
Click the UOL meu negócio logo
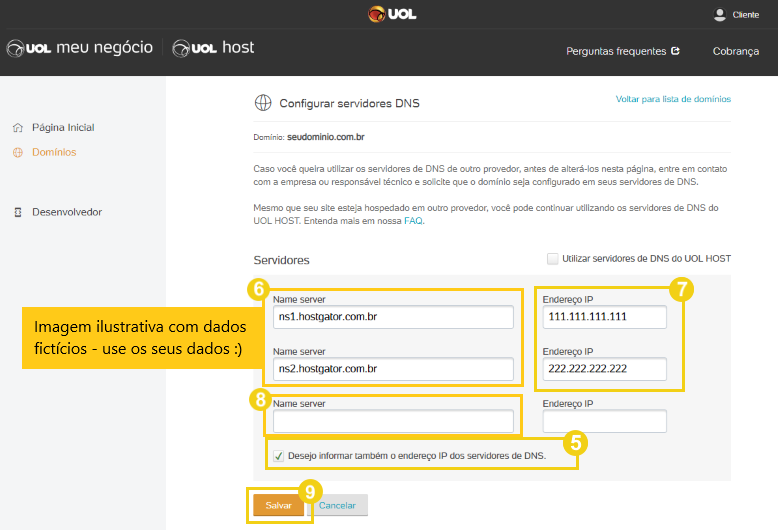(x=79, y=48)
